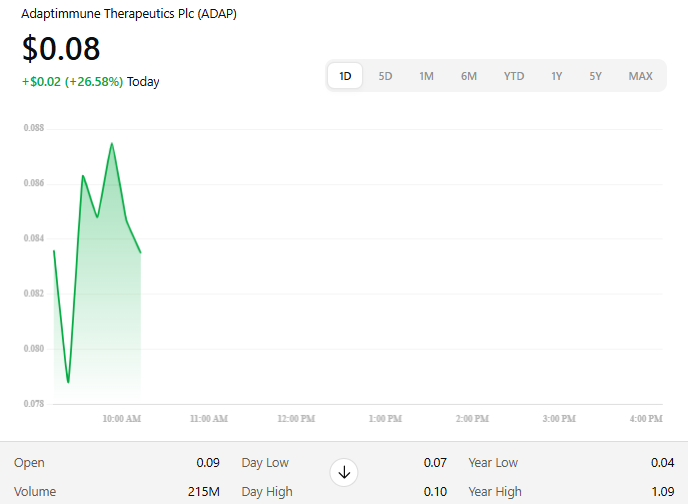The image size is (688, 504).
Task: Select the MAX range tab
Action: point(640,76)
